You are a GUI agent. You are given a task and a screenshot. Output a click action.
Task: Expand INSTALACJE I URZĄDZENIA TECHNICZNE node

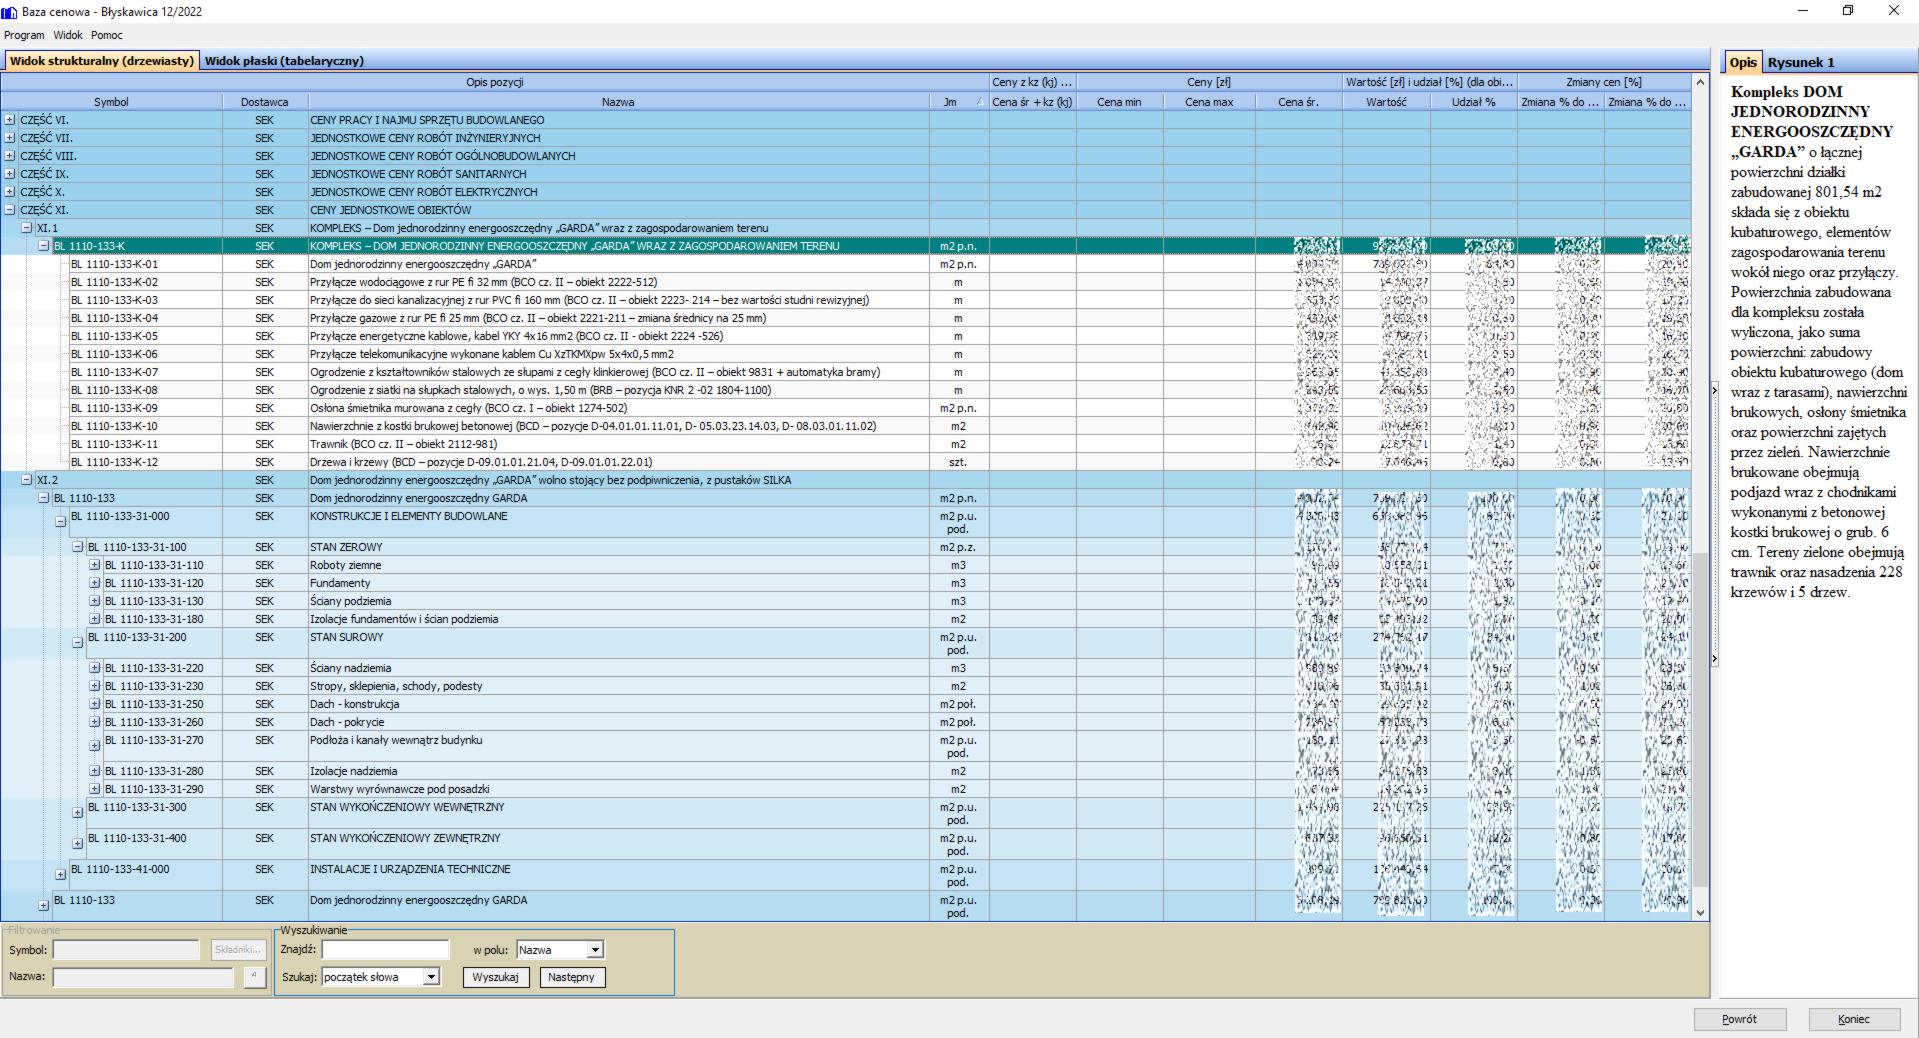[61, 875]
